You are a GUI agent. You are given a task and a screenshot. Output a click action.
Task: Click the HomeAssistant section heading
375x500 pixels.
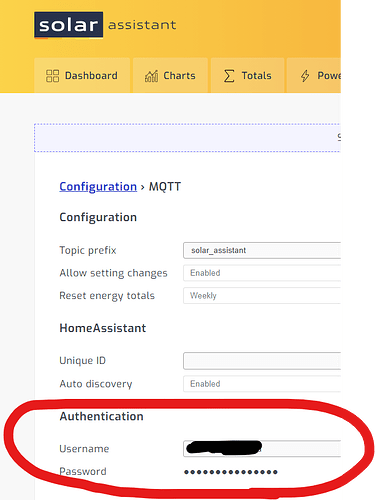103,328
